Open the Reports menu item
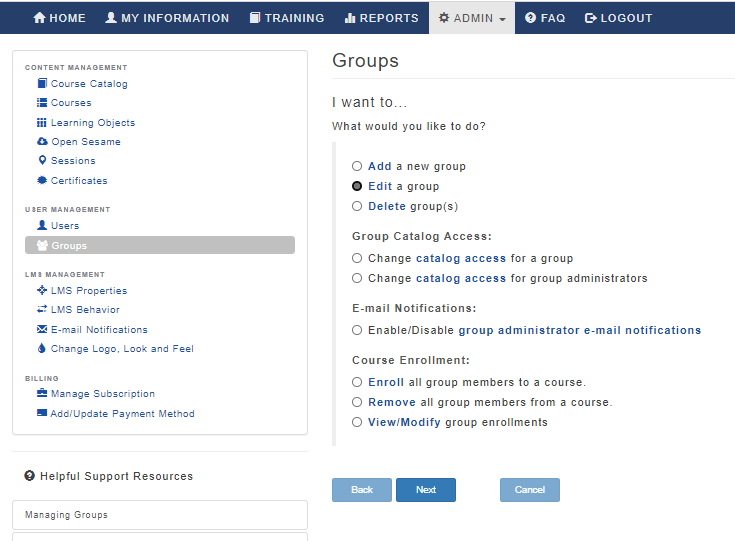 [x=381, y=18]
